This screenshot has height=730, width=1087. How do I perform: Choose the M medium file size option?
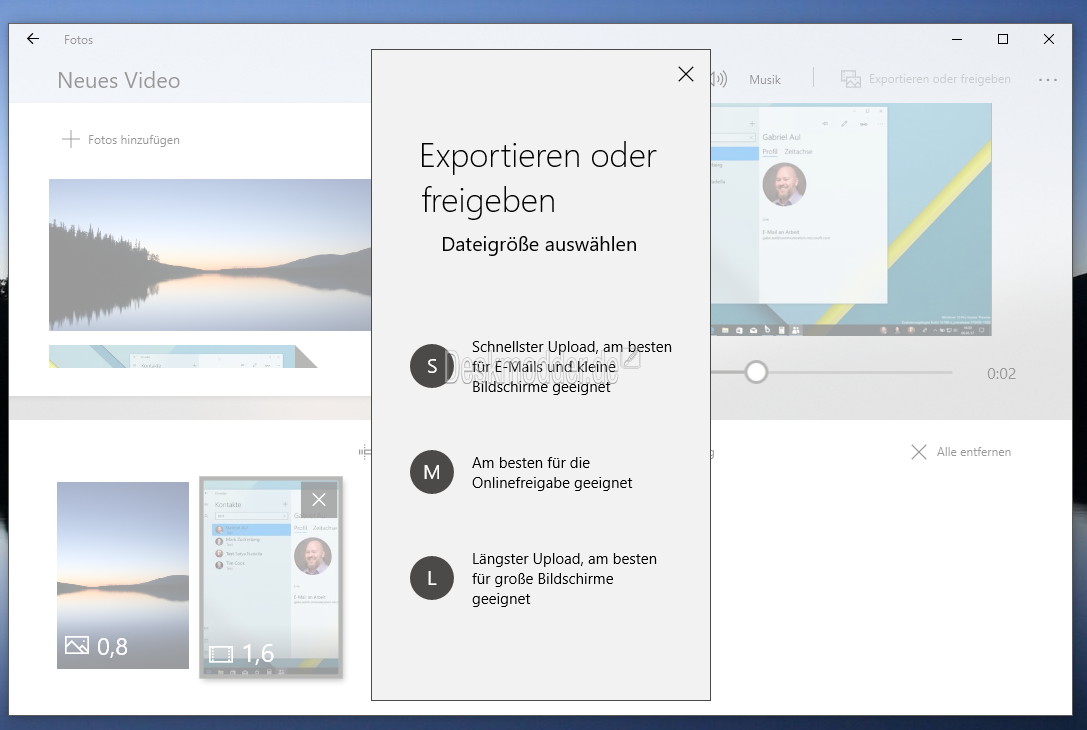click(x=431, y=472)
